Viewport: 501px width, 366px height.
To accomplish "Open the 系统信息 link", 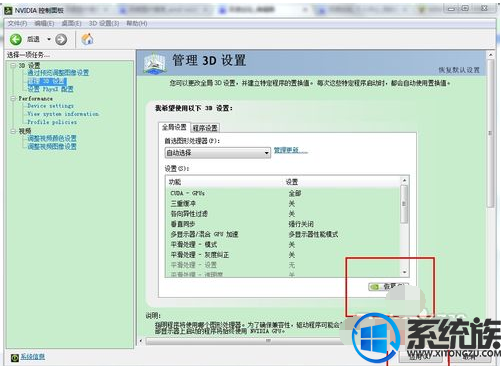I will tap(33, 357).
